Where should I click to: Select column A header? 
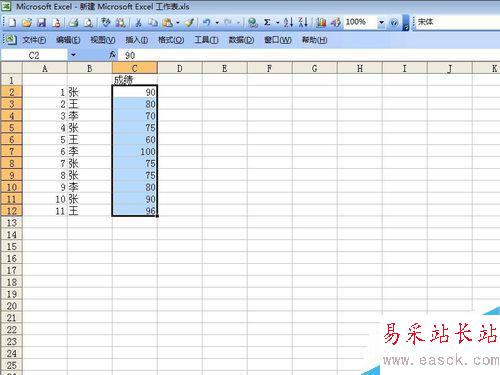click(45, 68)
